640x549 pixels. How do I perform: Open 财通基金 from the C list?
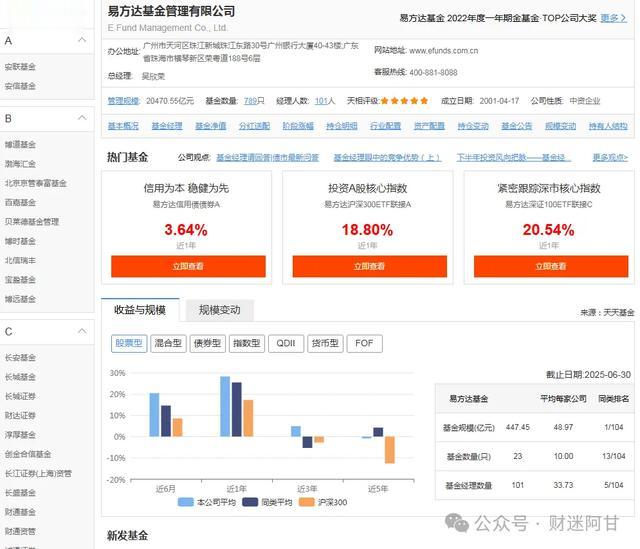pyautogui.click(x=20, y=512)
